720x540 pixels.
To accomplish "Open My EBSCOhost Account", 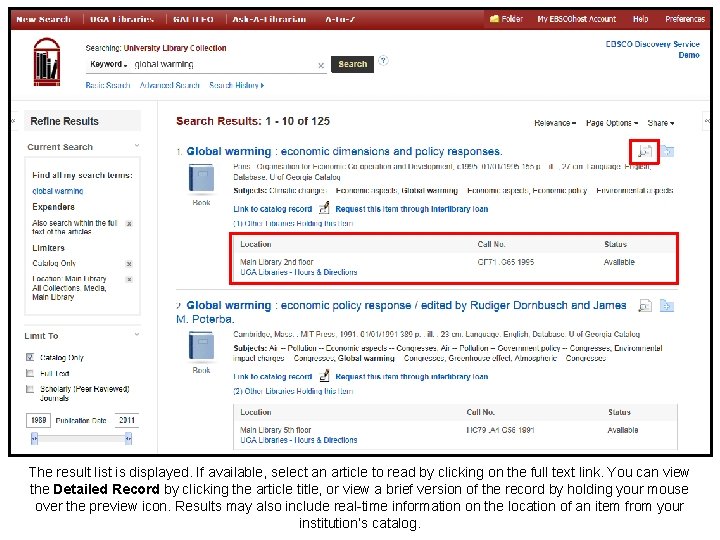I will tap(576, 19).
